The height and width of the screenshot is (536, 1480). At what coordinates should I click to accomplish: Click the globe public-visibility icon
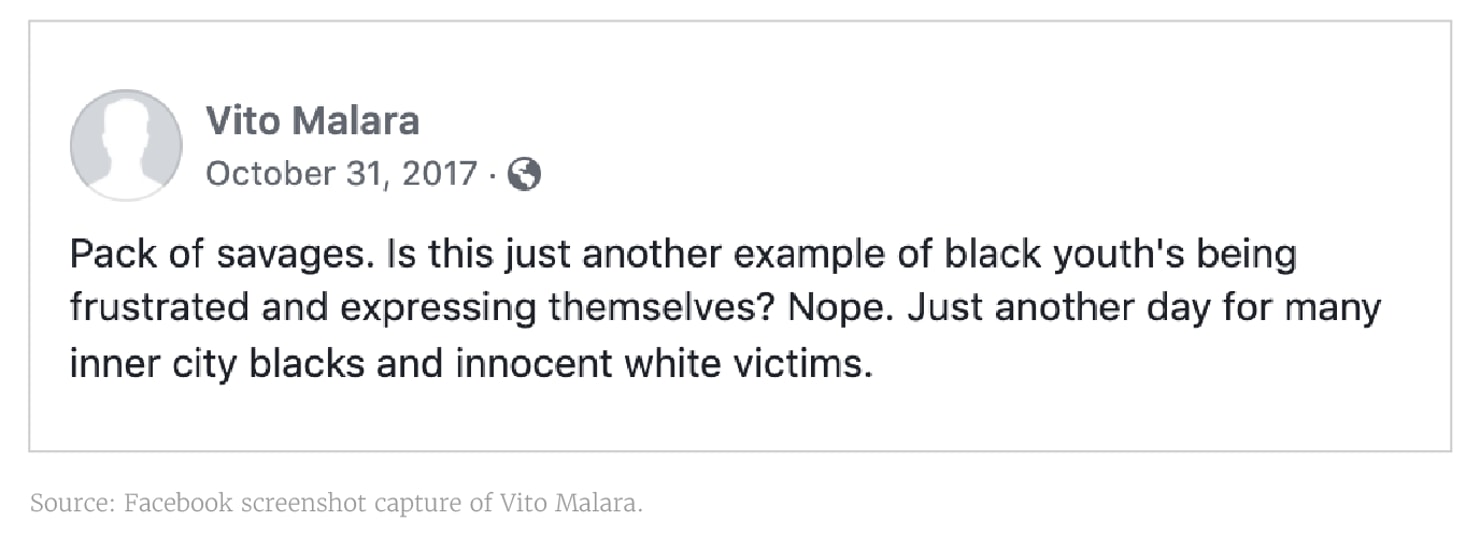[x=524, y=175]
